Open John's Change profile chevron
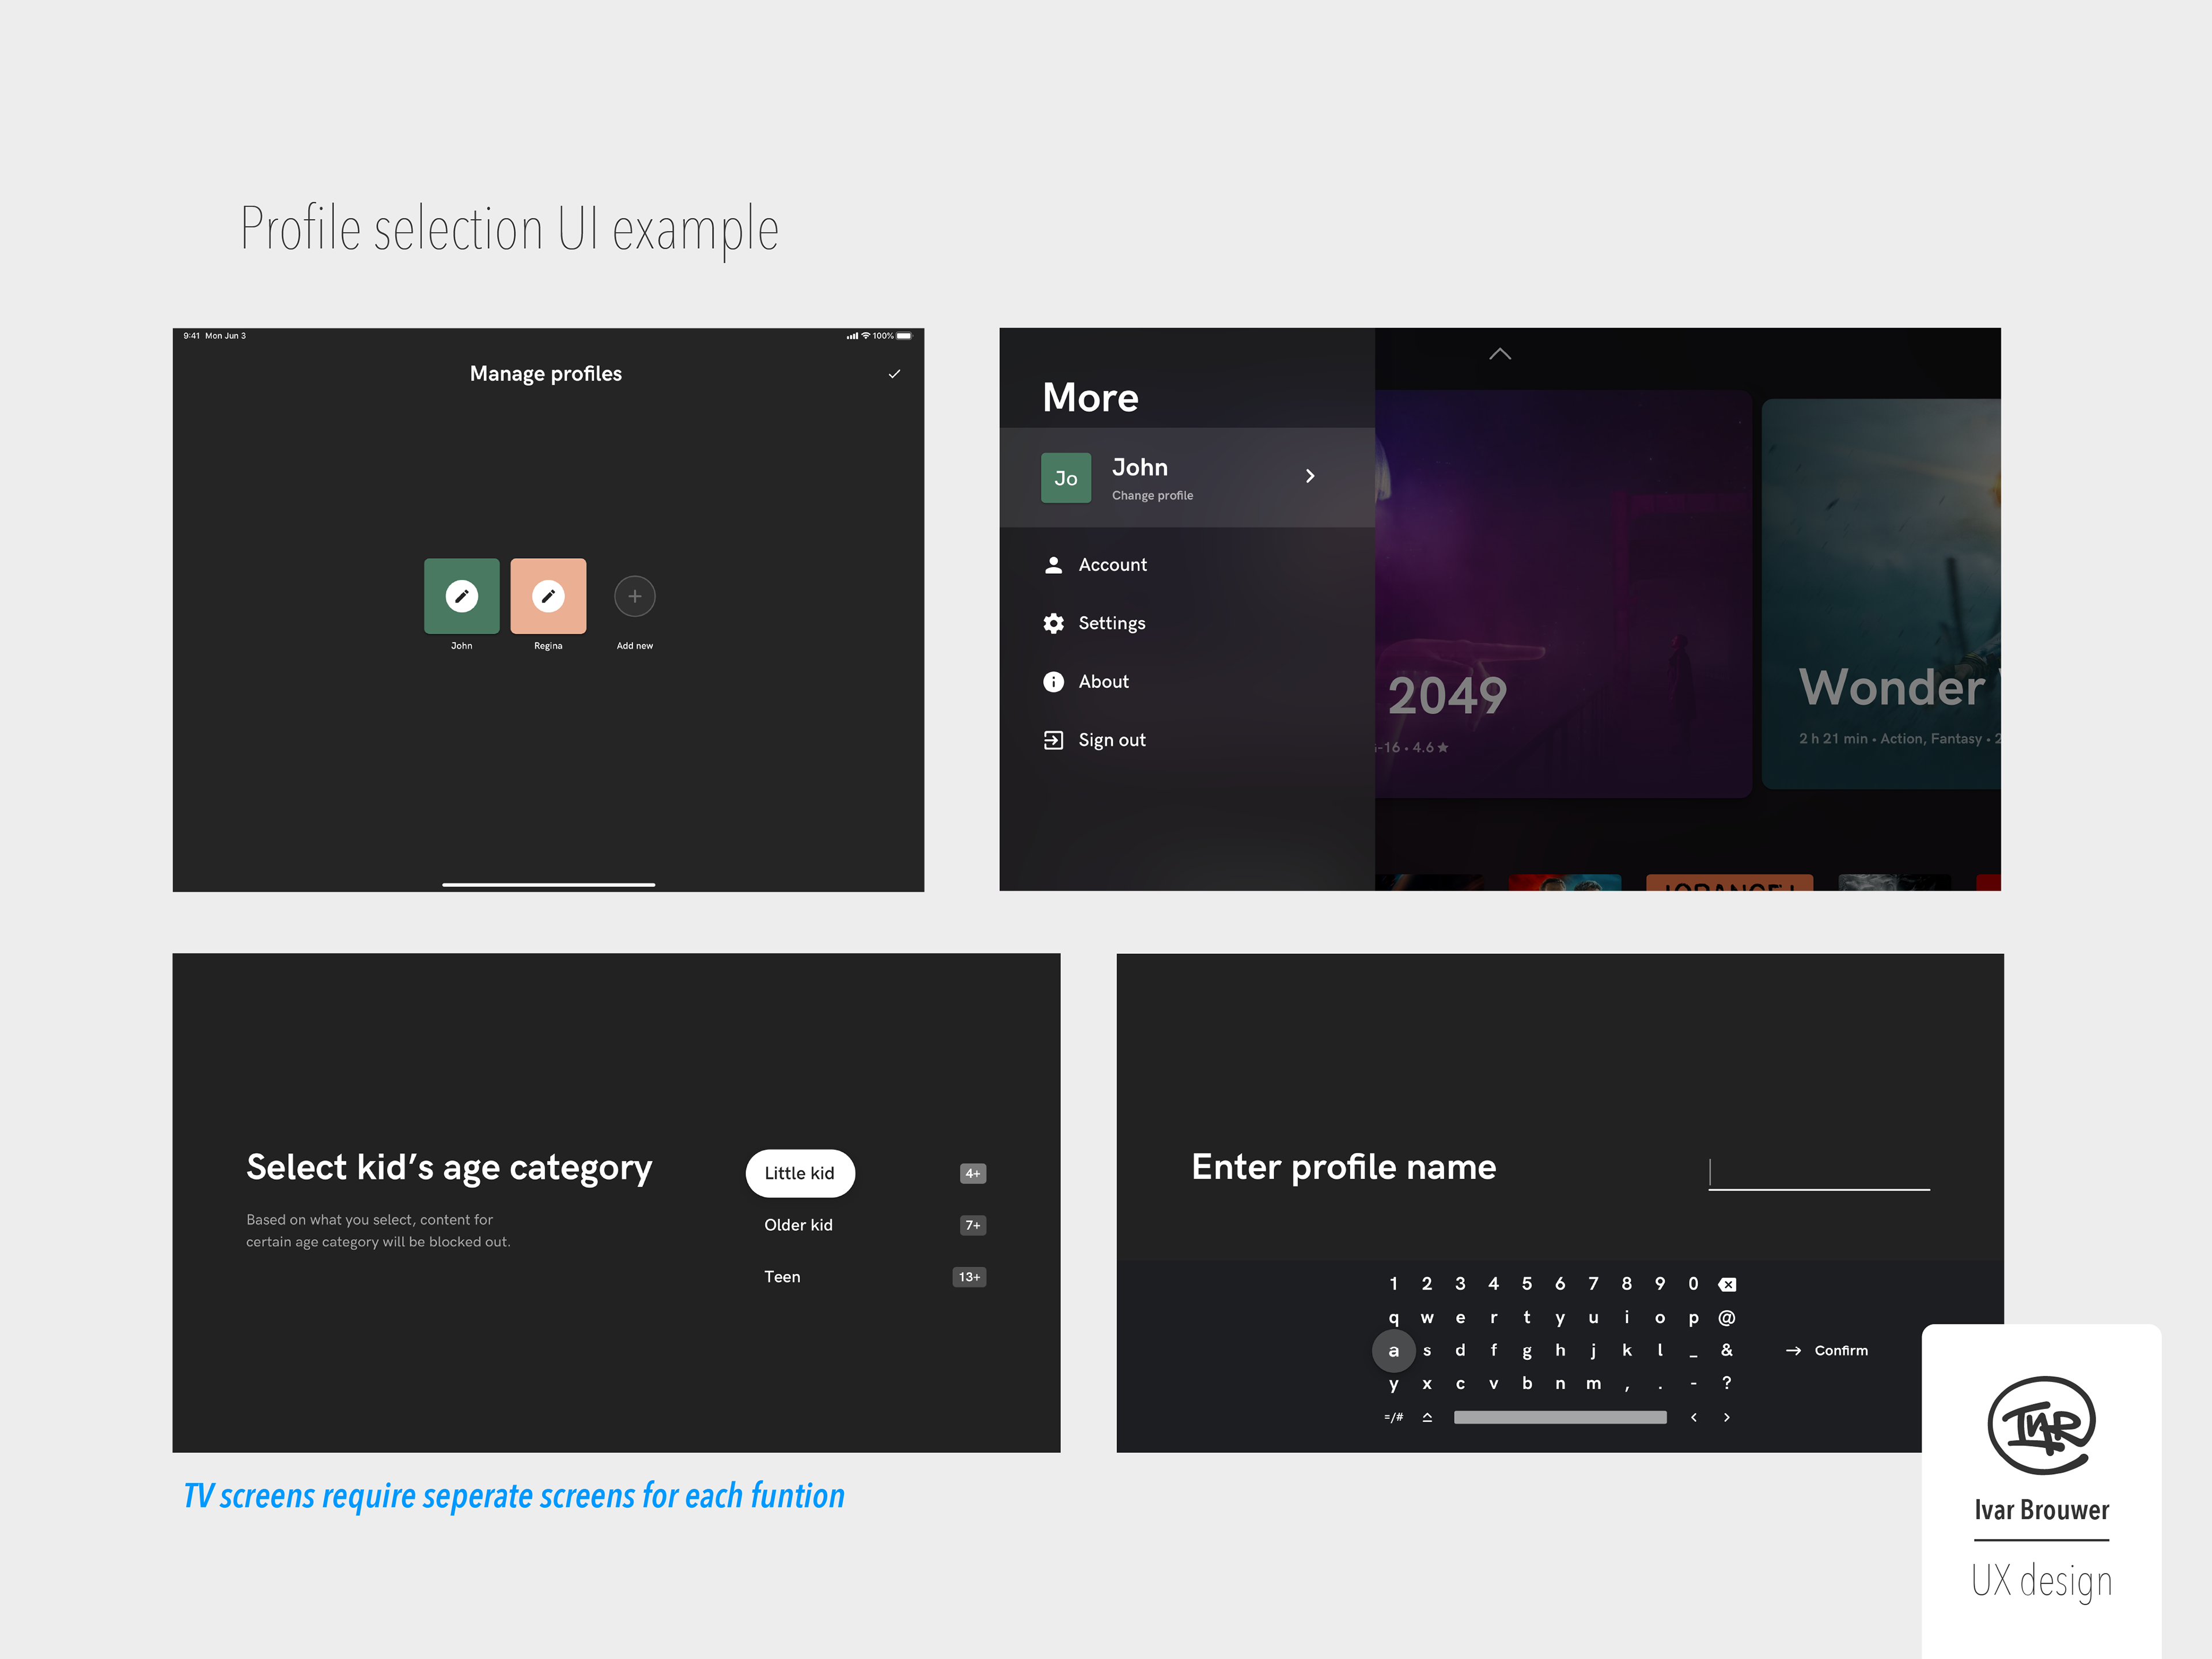This screenshot has width=2212, height=1659. click(1309, 477)
